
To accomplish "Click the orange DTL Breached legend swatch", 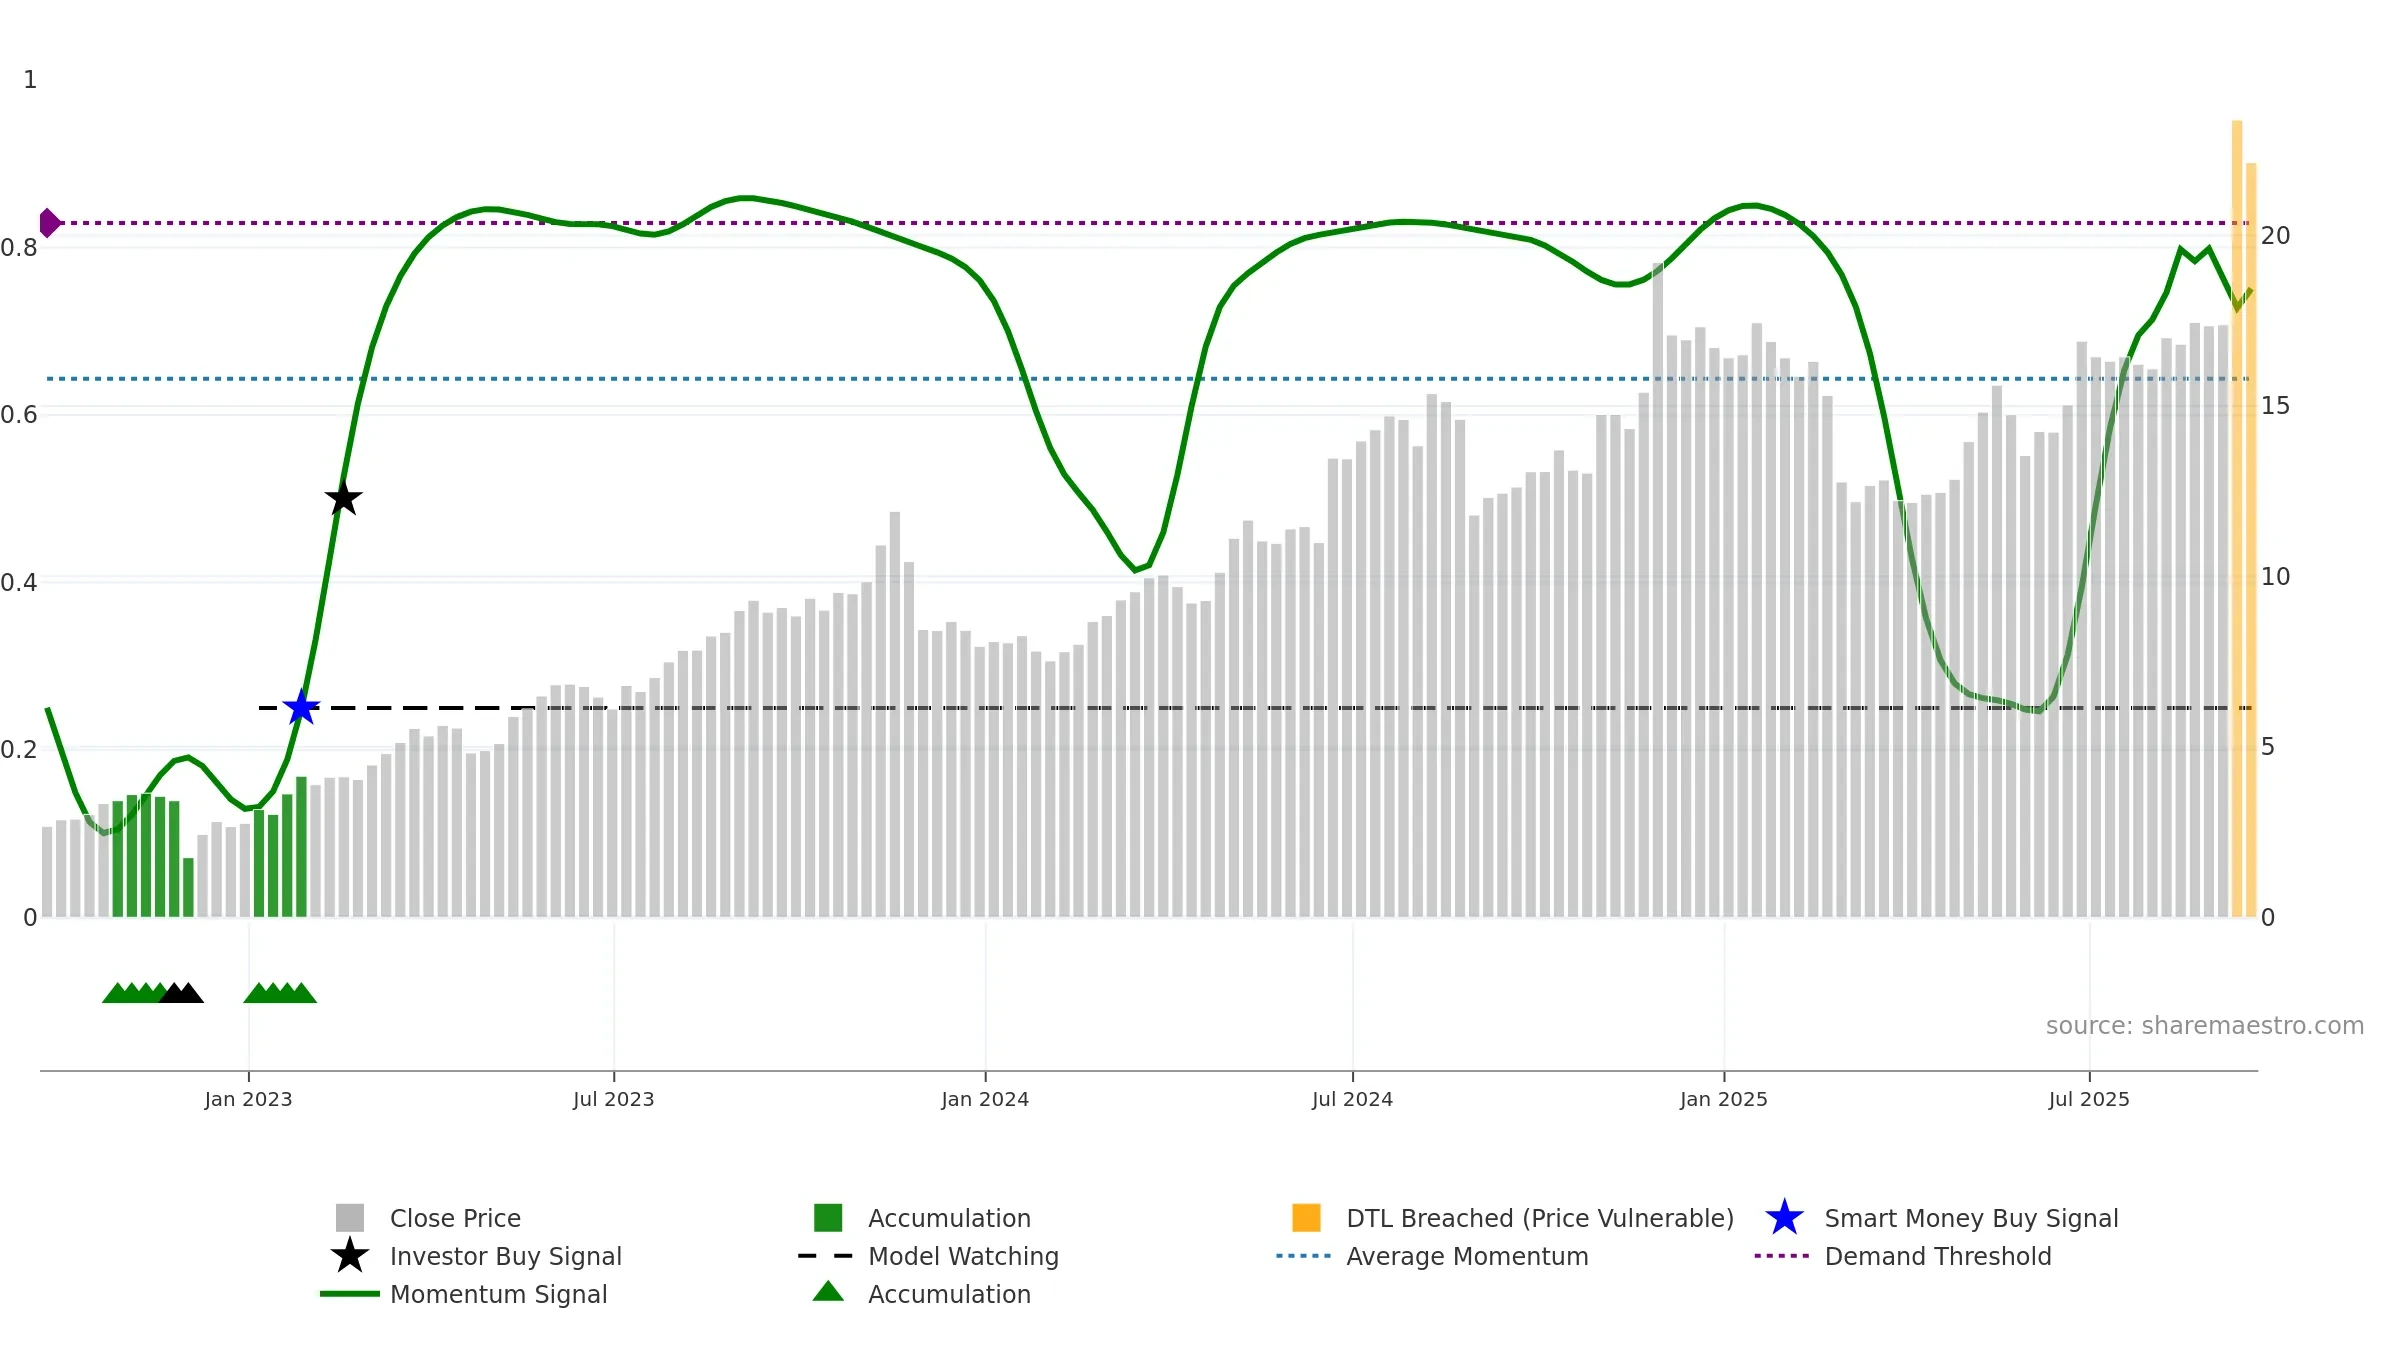I will pyautogui.click(x=1306, y=1218).
